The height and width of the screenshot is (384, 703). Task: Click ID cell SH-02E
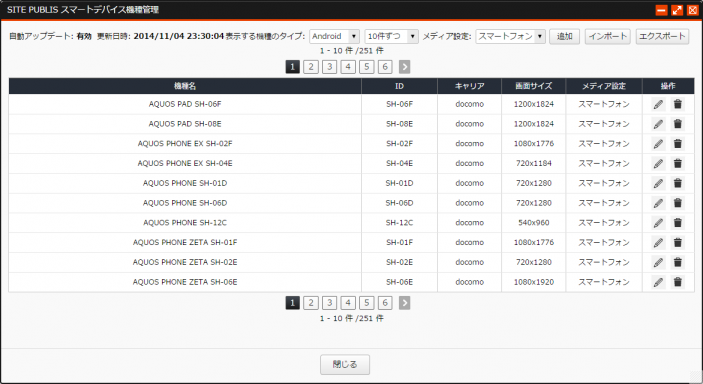click(x=399, y=262)
